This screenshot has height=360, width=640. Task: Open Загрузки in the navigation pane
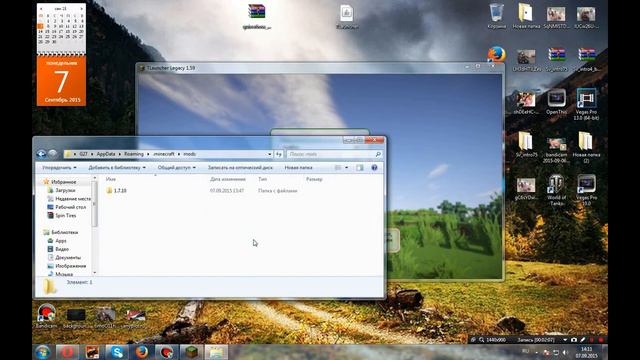(61, 190)
